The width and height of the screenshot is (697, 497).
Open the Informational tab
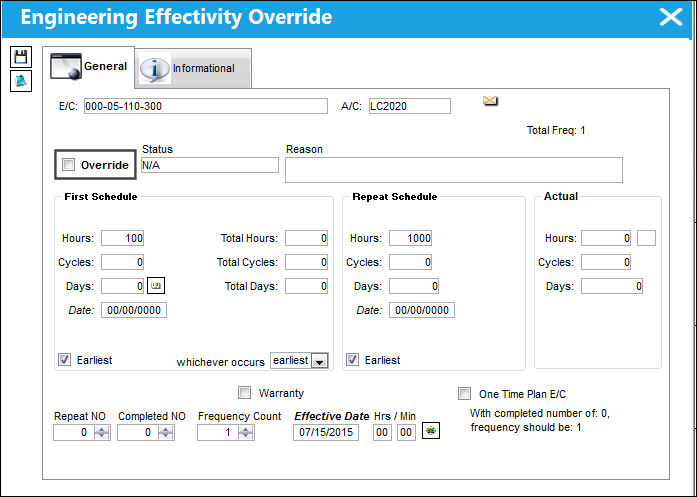[193, 68]
